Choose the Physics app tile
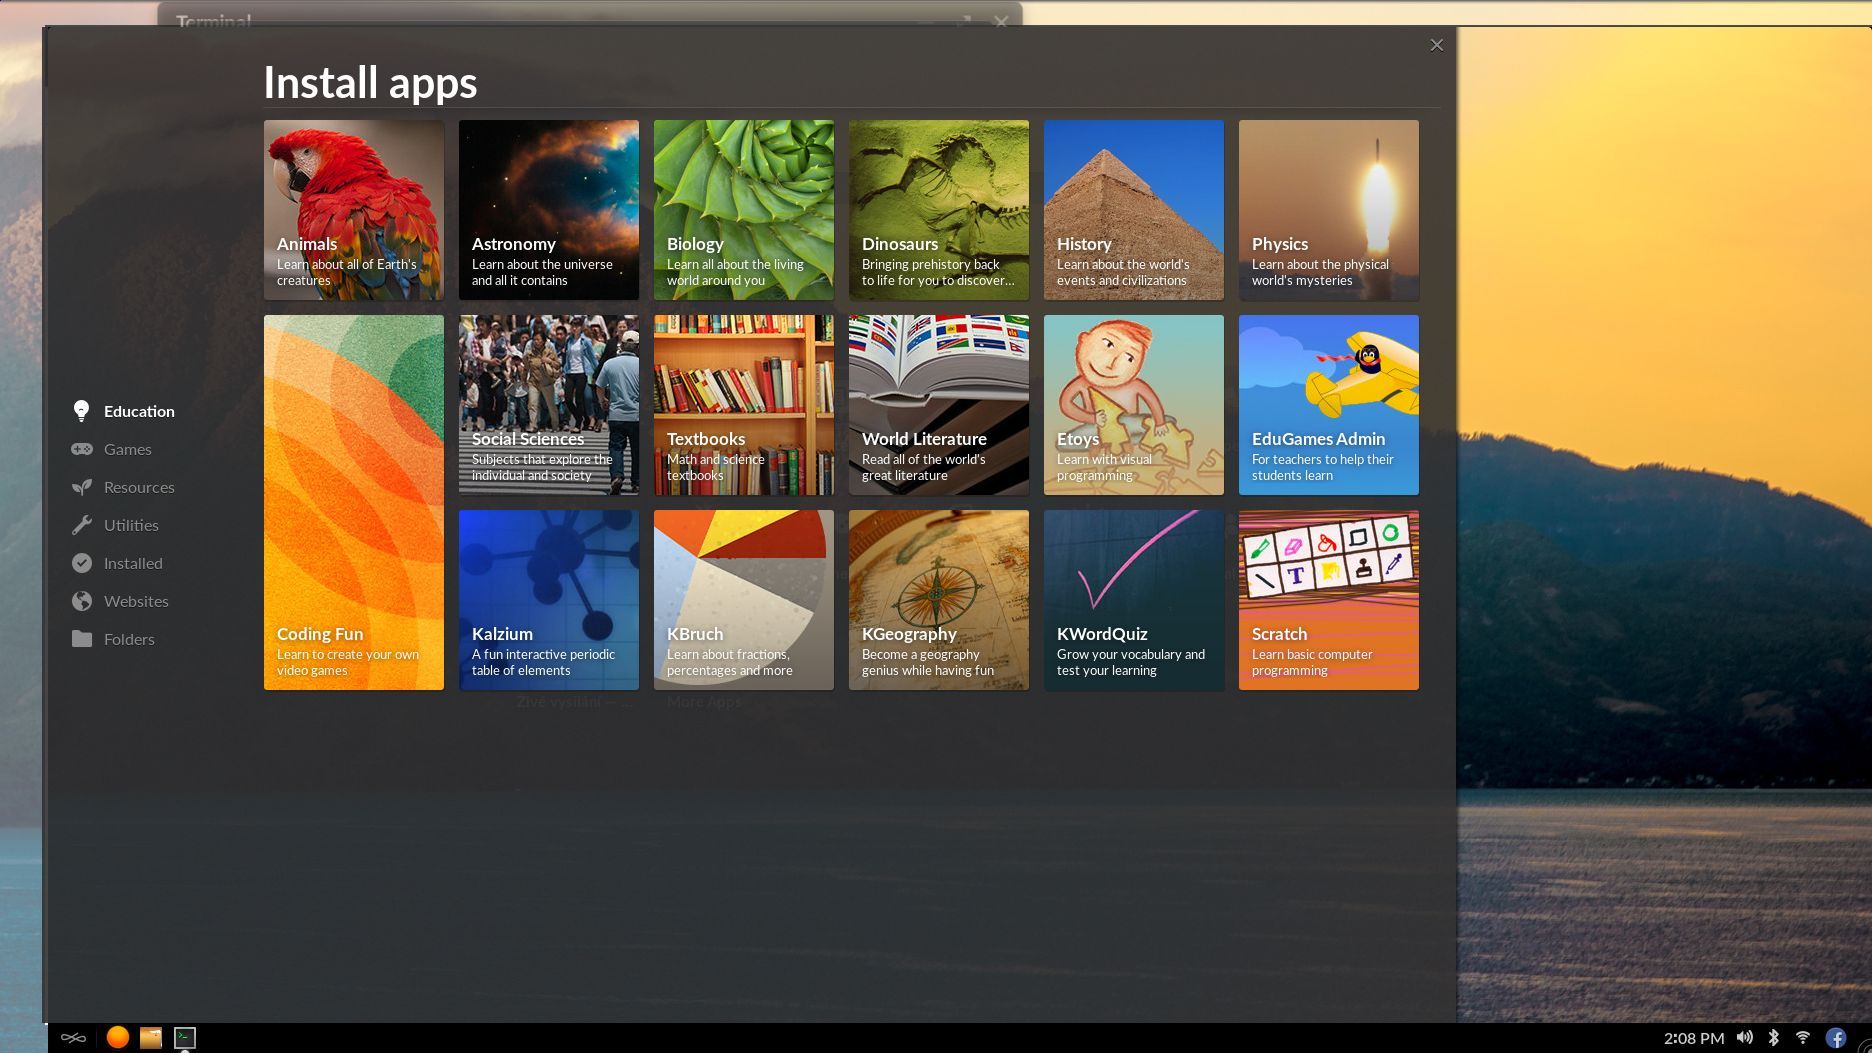The image size is (1872, 1053). point(1329,210)
